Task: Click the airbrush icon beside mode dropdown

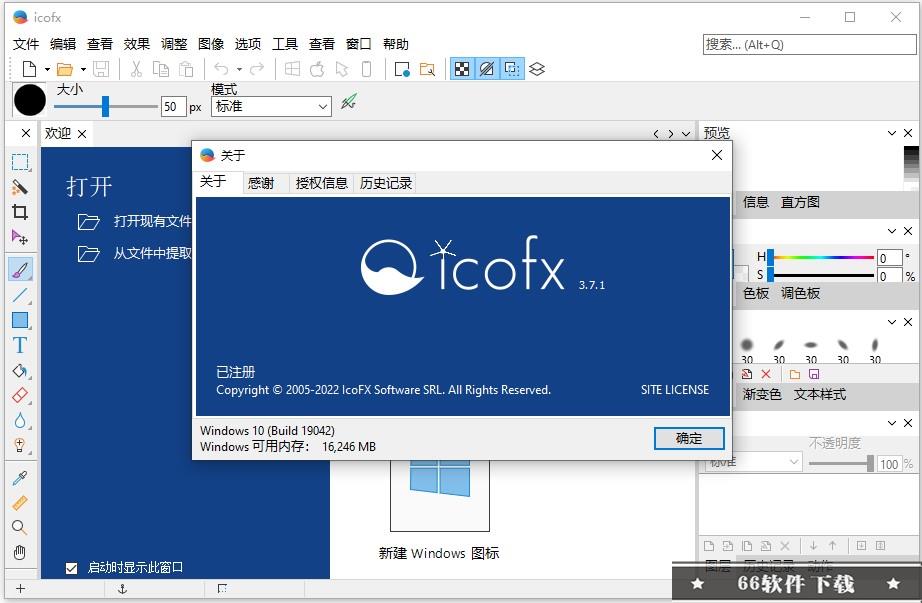Action: [349, 102]
